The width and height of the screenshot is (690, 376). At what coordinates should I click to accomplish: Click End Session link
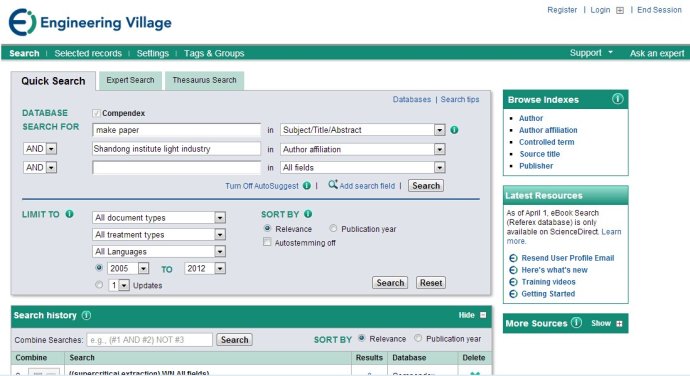tap(659, 10)
